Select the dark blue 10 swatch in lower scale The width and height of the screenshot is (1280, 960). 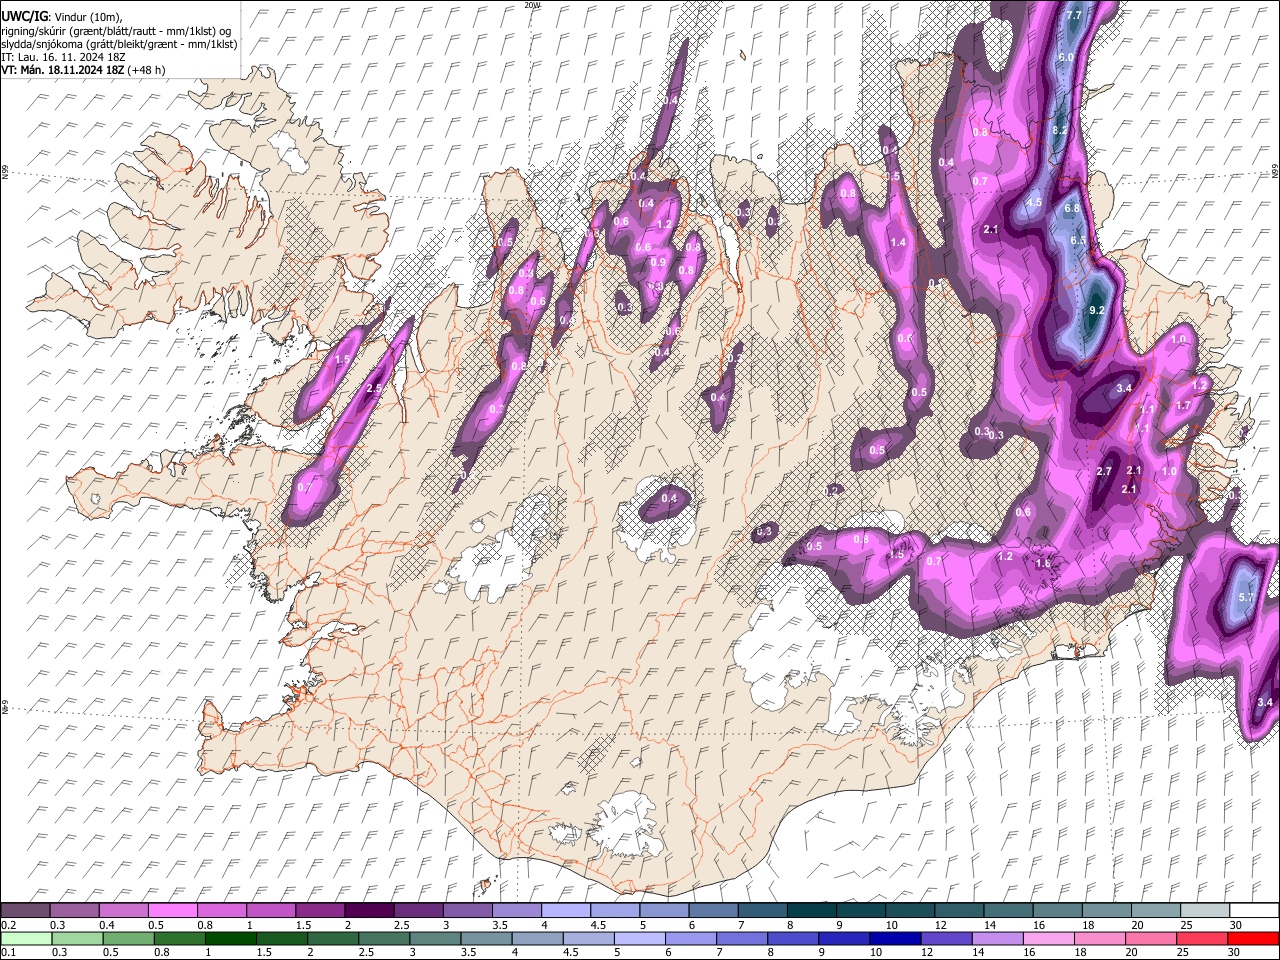(893, 938)
